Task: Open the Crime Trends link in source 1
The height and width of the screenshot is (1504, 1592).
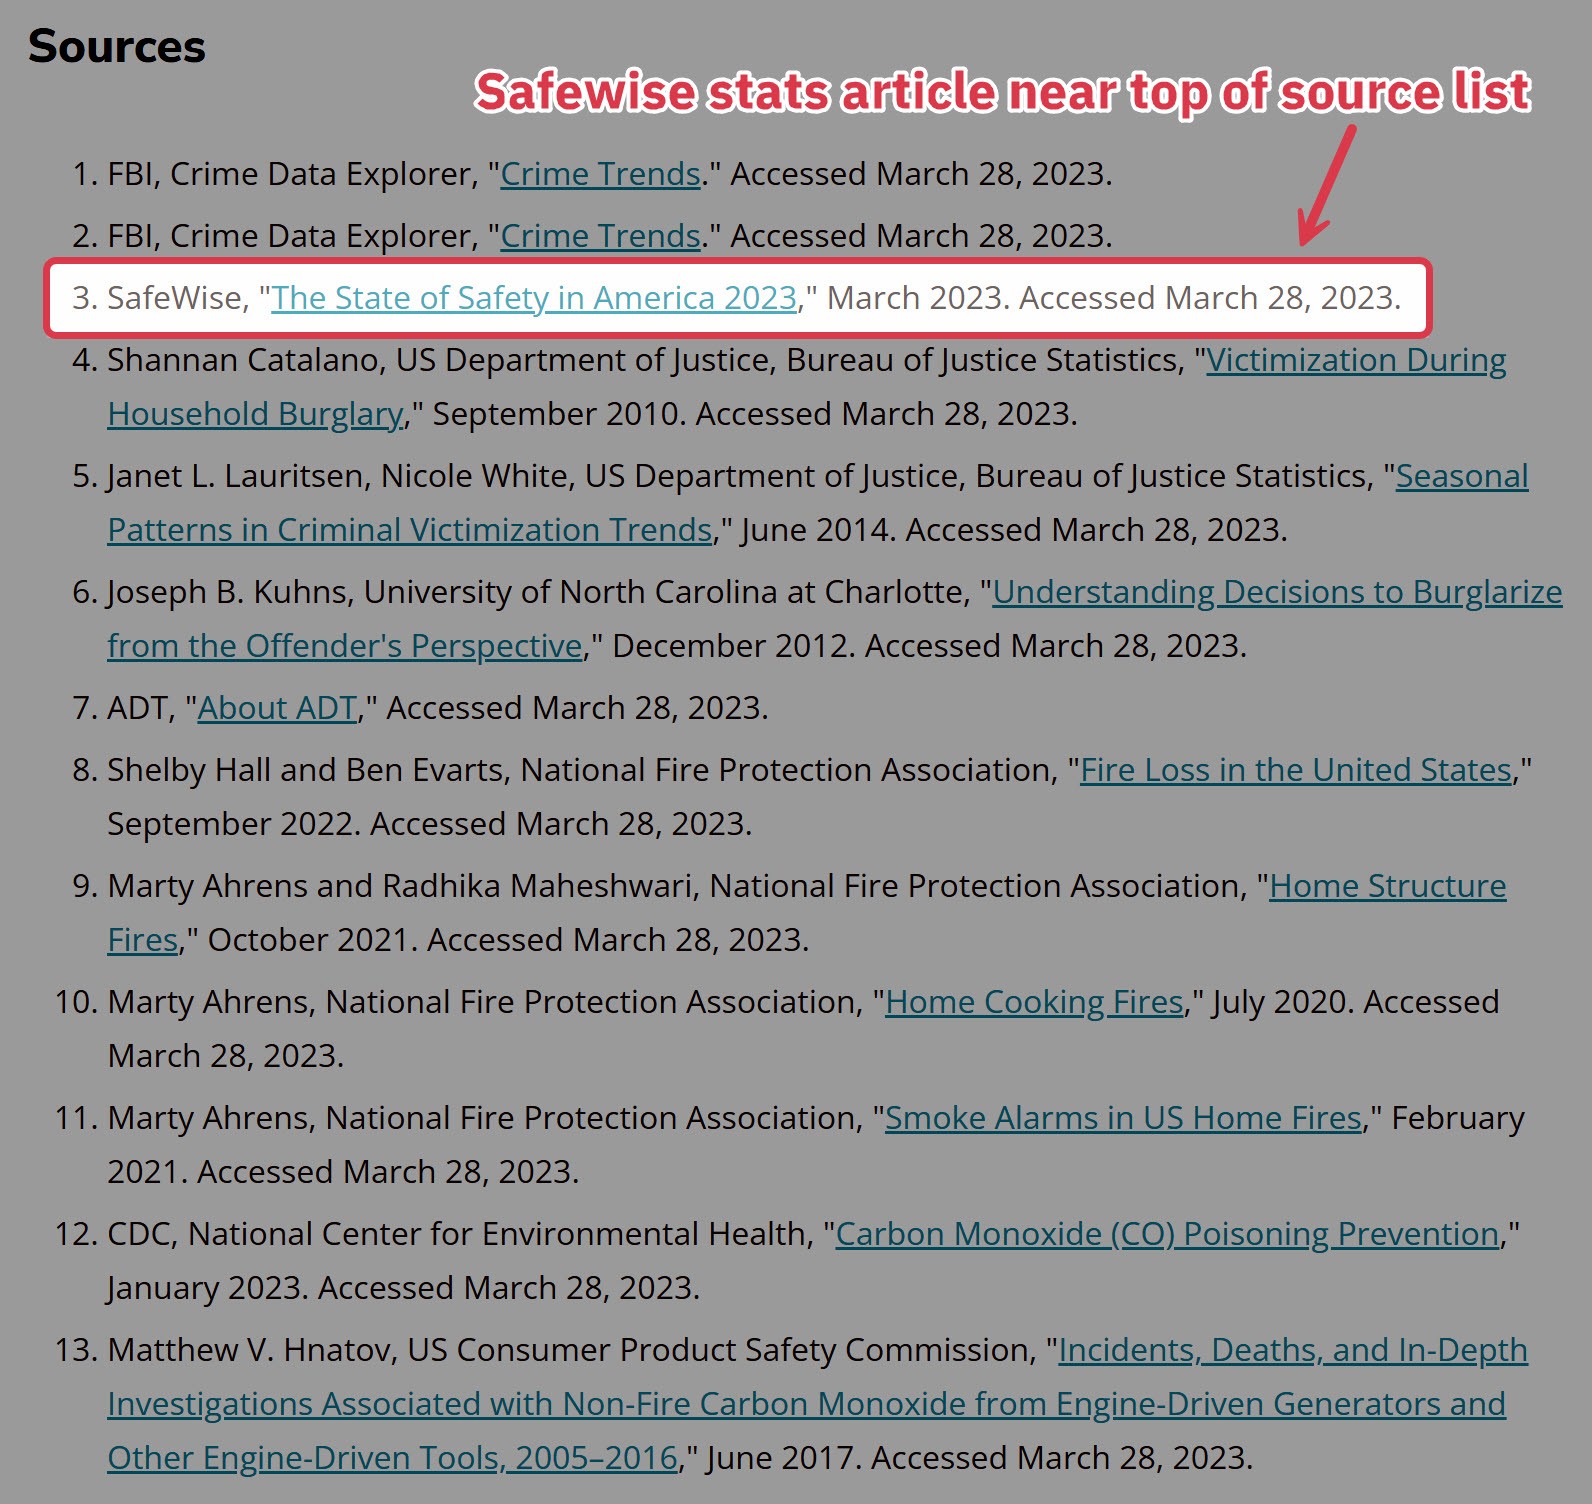Action: point(600,174)
